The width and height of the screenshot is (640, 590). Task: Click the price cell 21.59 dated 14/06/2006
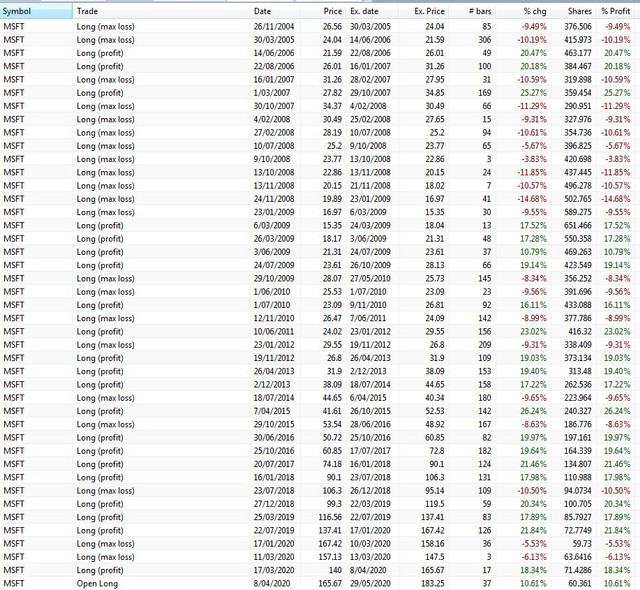click(332, 53)
